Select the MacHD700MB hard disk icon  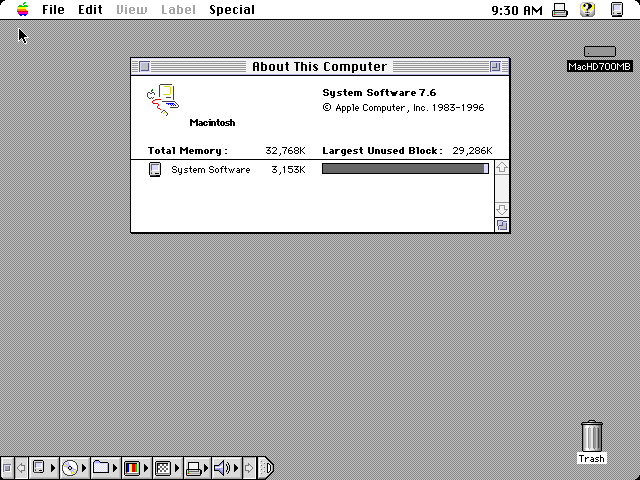(x=600, y=51)
